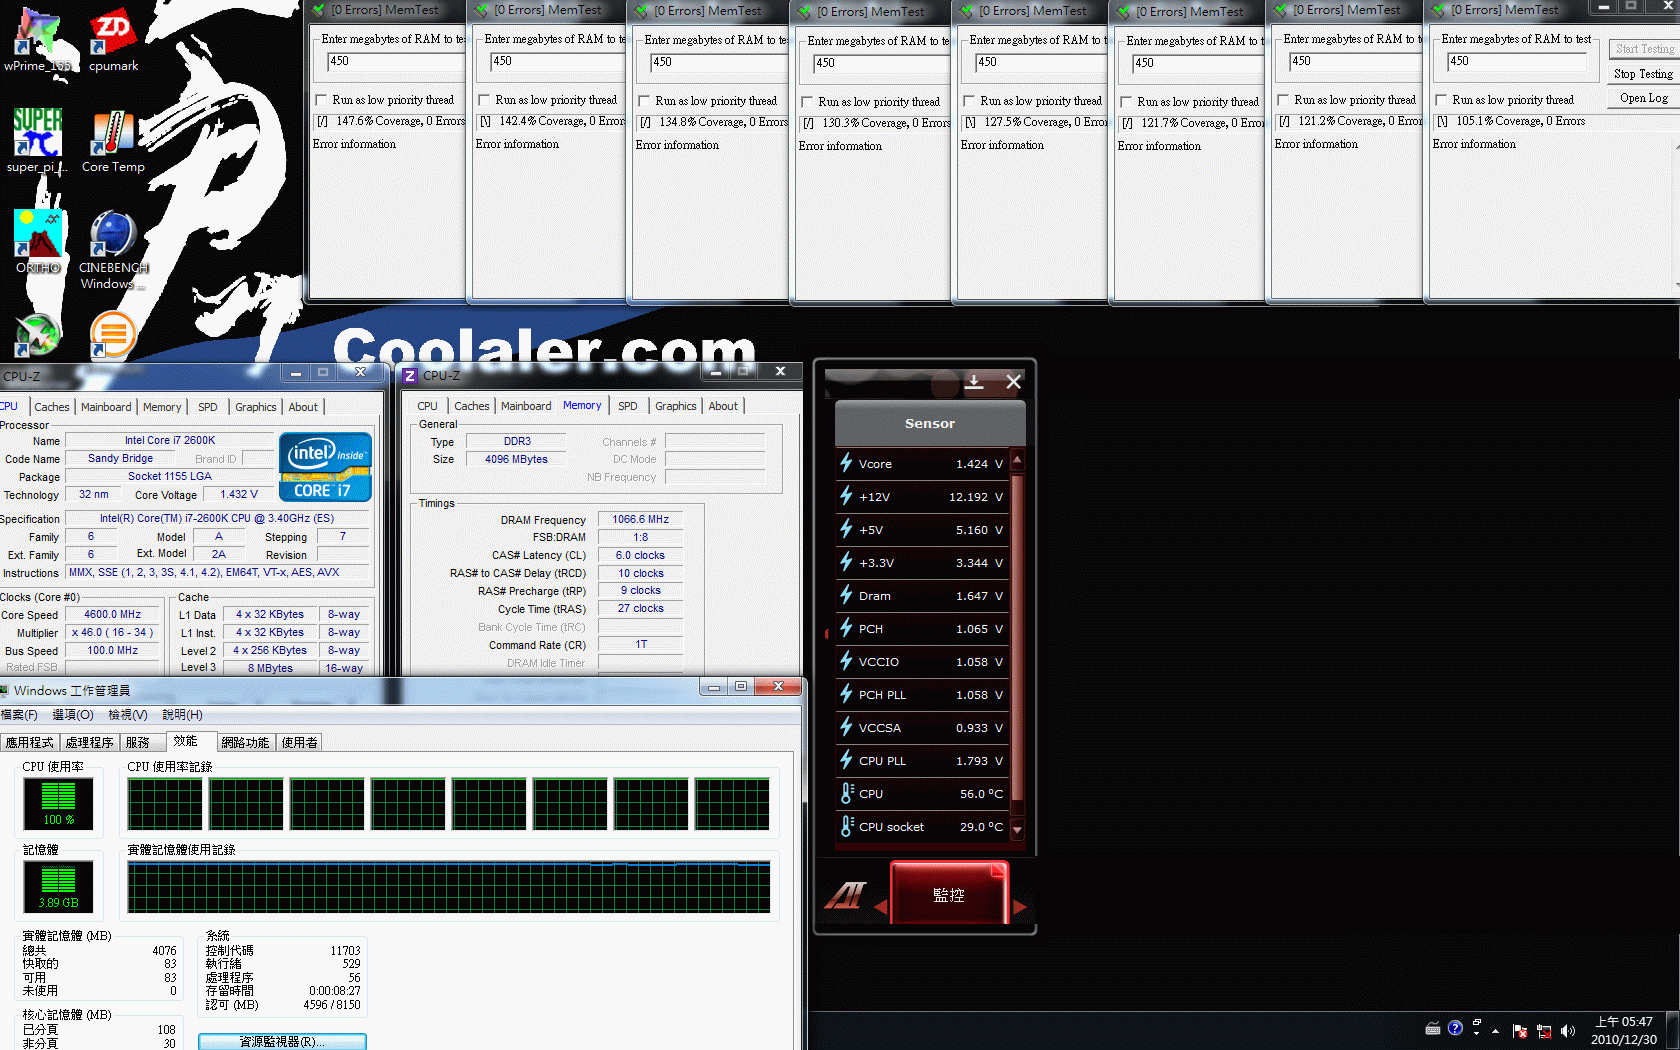
Task: Switch to the 使用者 tab in Task Manager
Action: pyautogui.click(x=300, y=742)
